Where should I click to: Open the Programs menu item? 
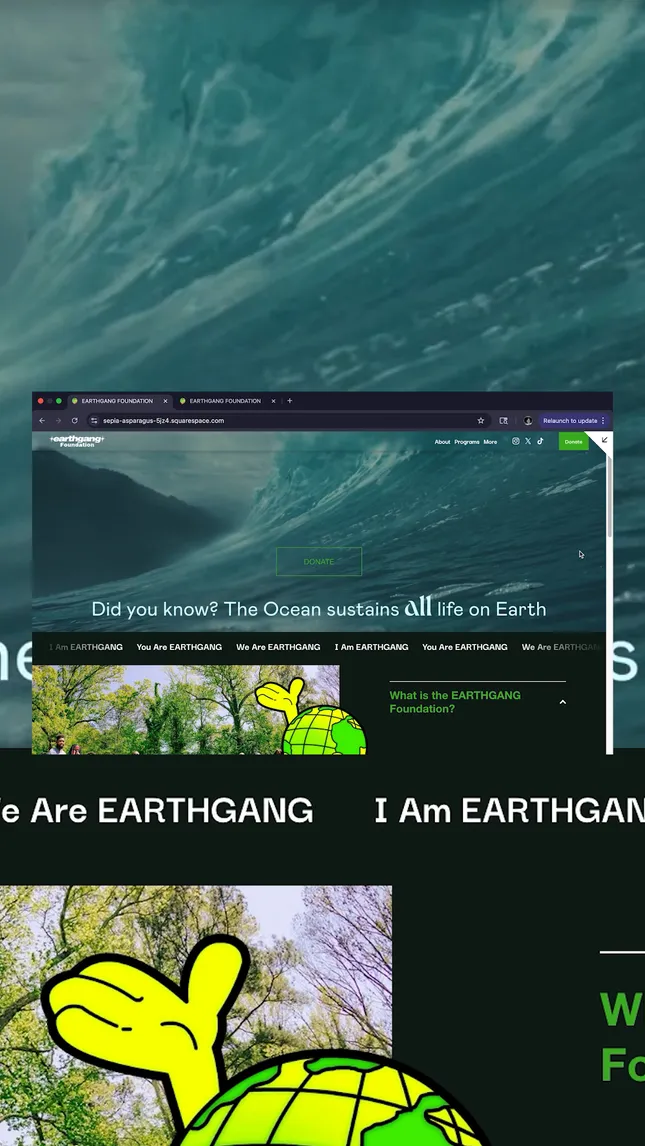[467, 442]
